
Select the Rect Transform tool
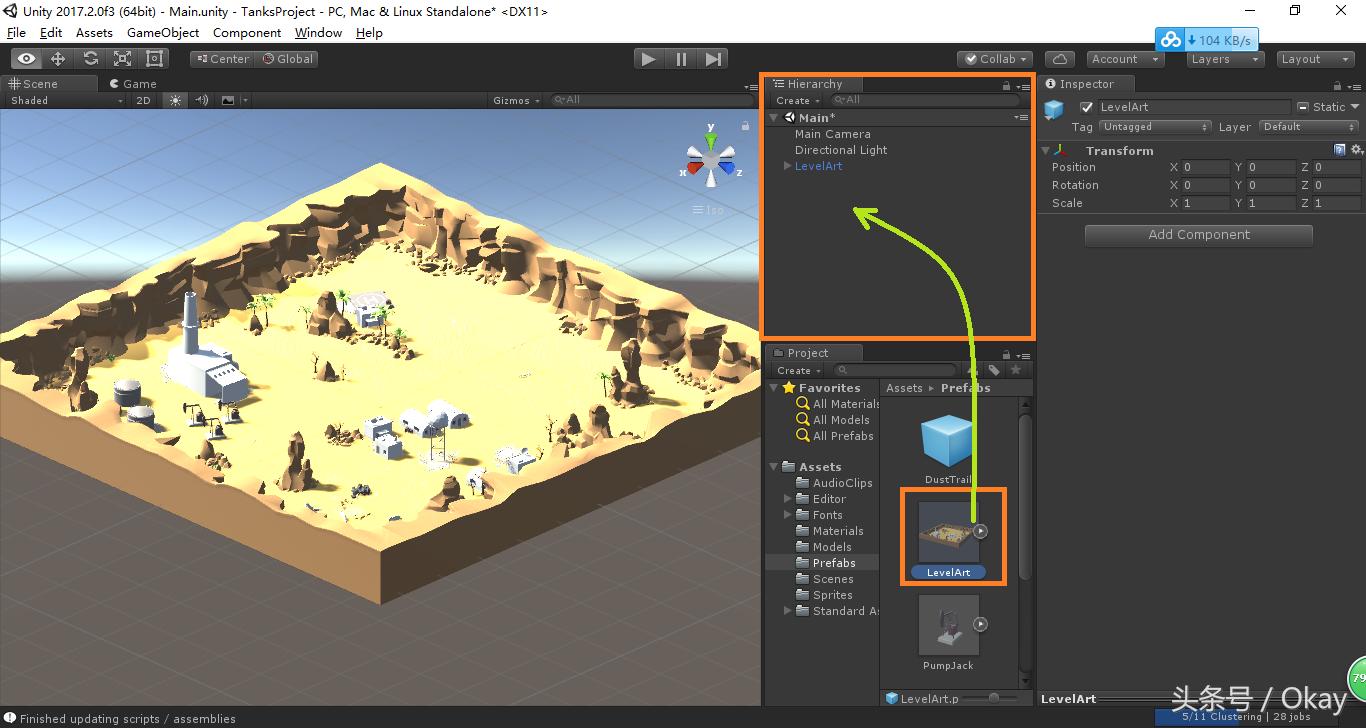[153, 58]
